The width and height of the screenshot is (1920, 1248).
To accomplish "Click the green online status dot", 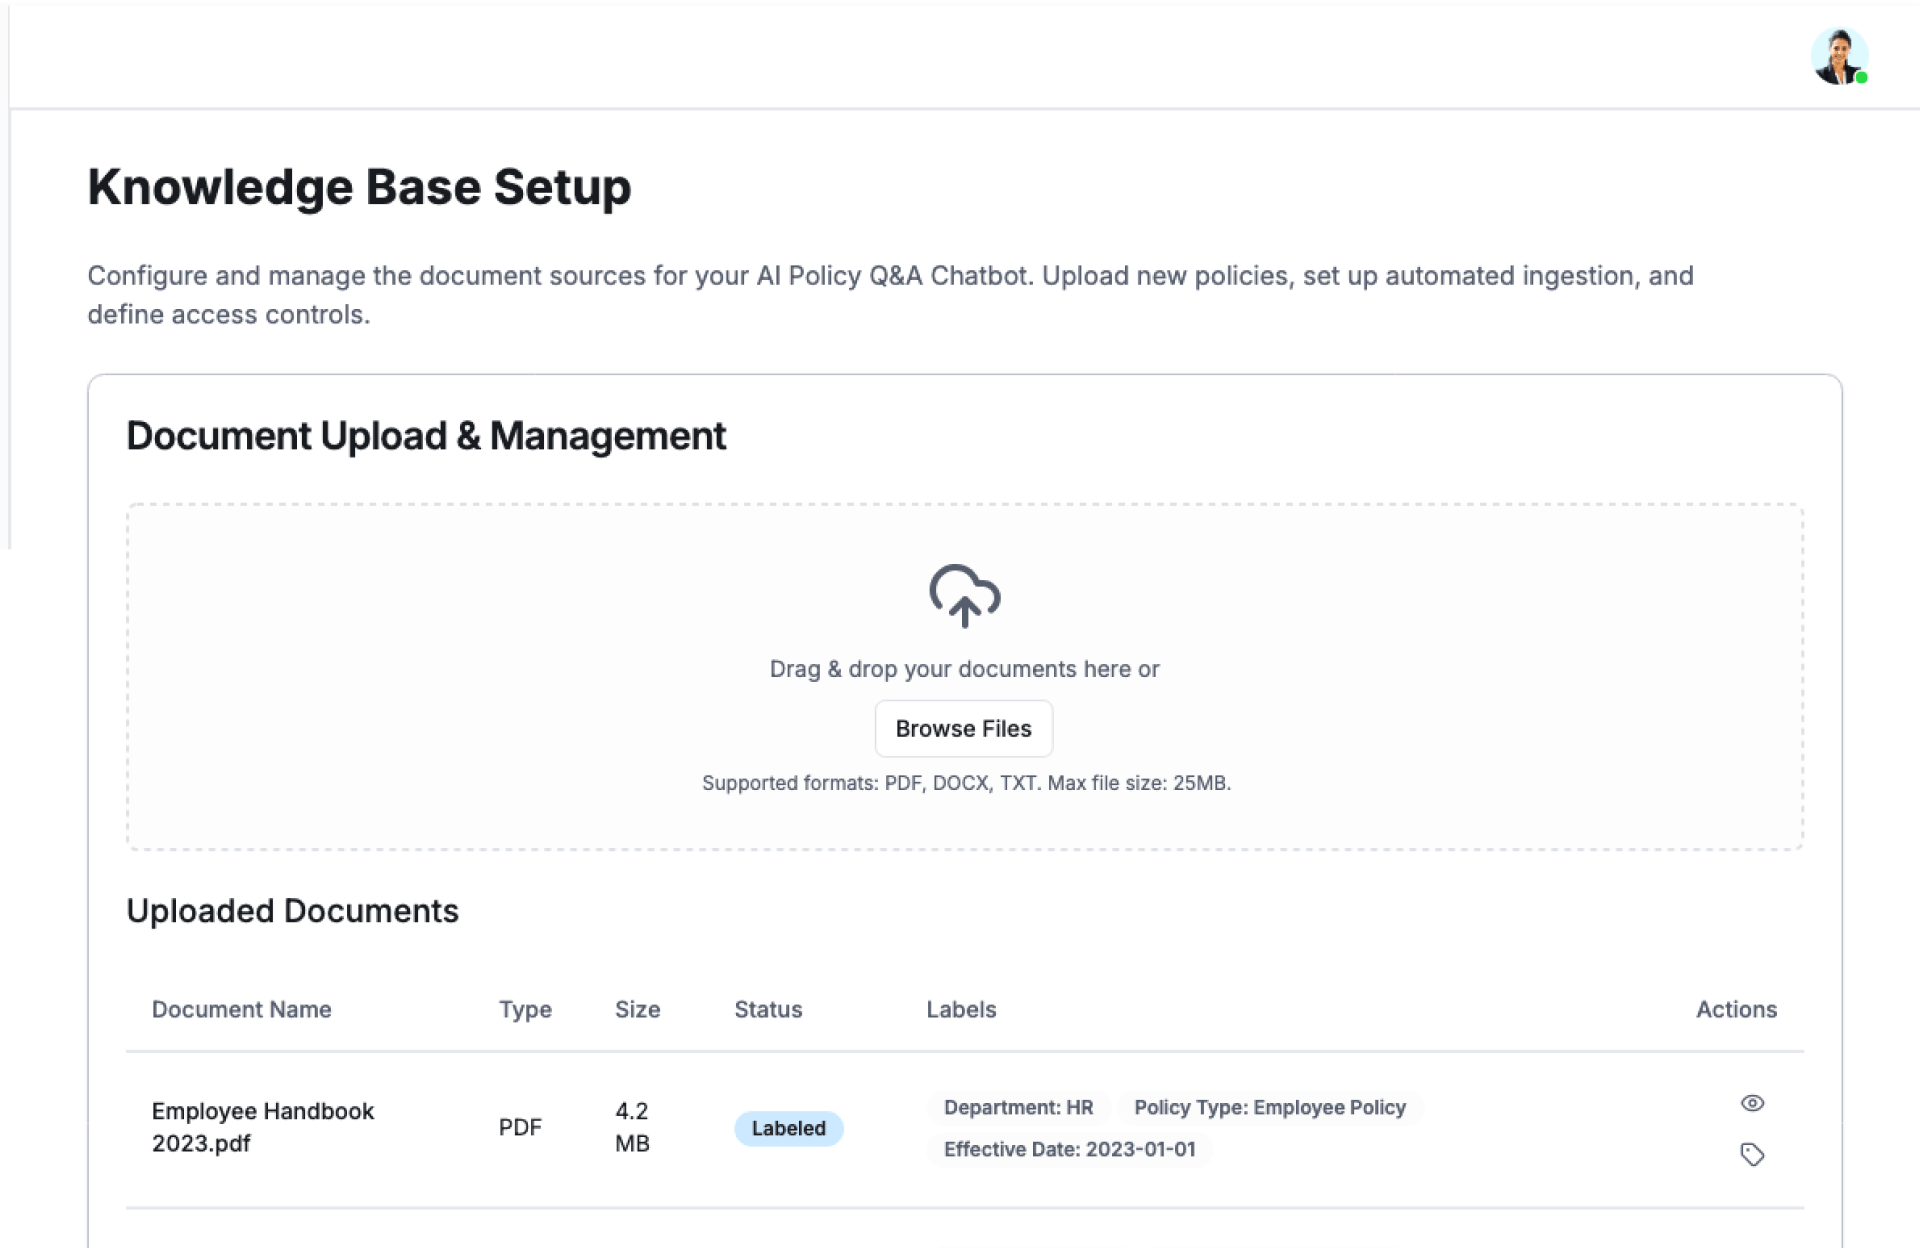I will (x=1861, y=78).
